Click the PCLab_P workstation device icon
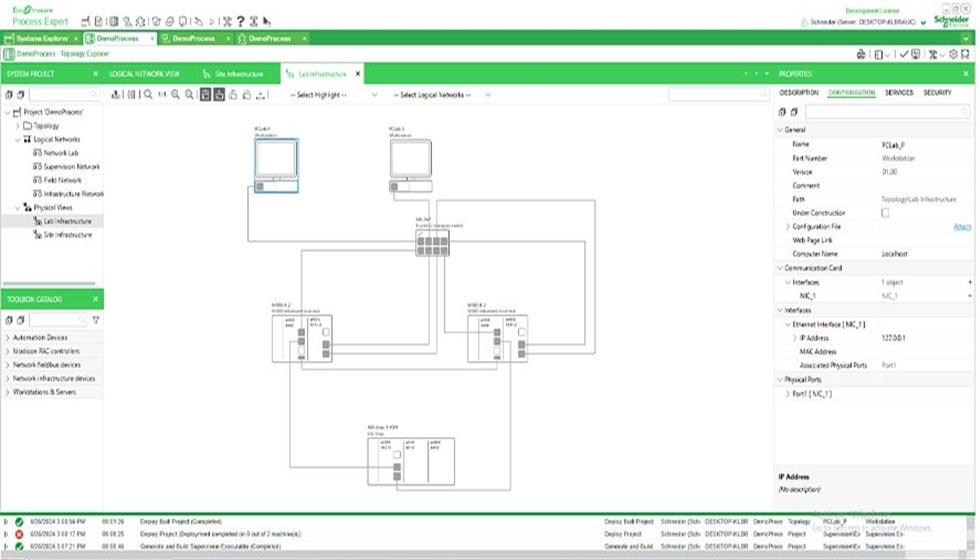This screenshot has width=980, height=560. [275, 160]
